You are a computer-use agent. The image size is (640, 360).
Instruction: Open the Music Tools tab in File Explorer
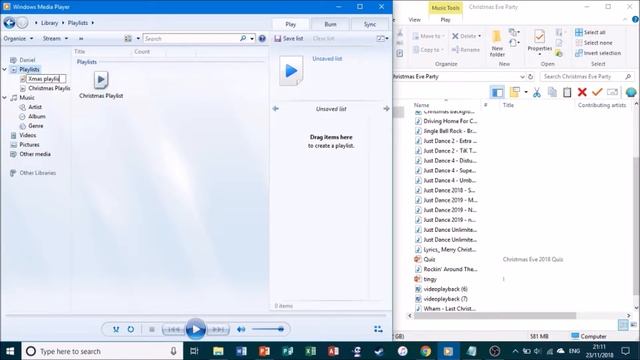pyautogui.click(x=445, y=8)
